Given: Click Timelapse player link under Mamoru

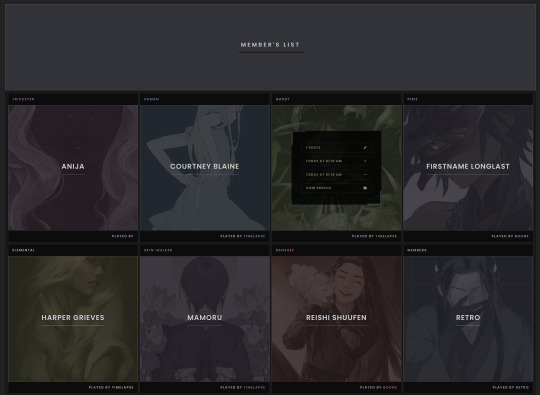Looking at the screenshot, I should tap(255, 387).
